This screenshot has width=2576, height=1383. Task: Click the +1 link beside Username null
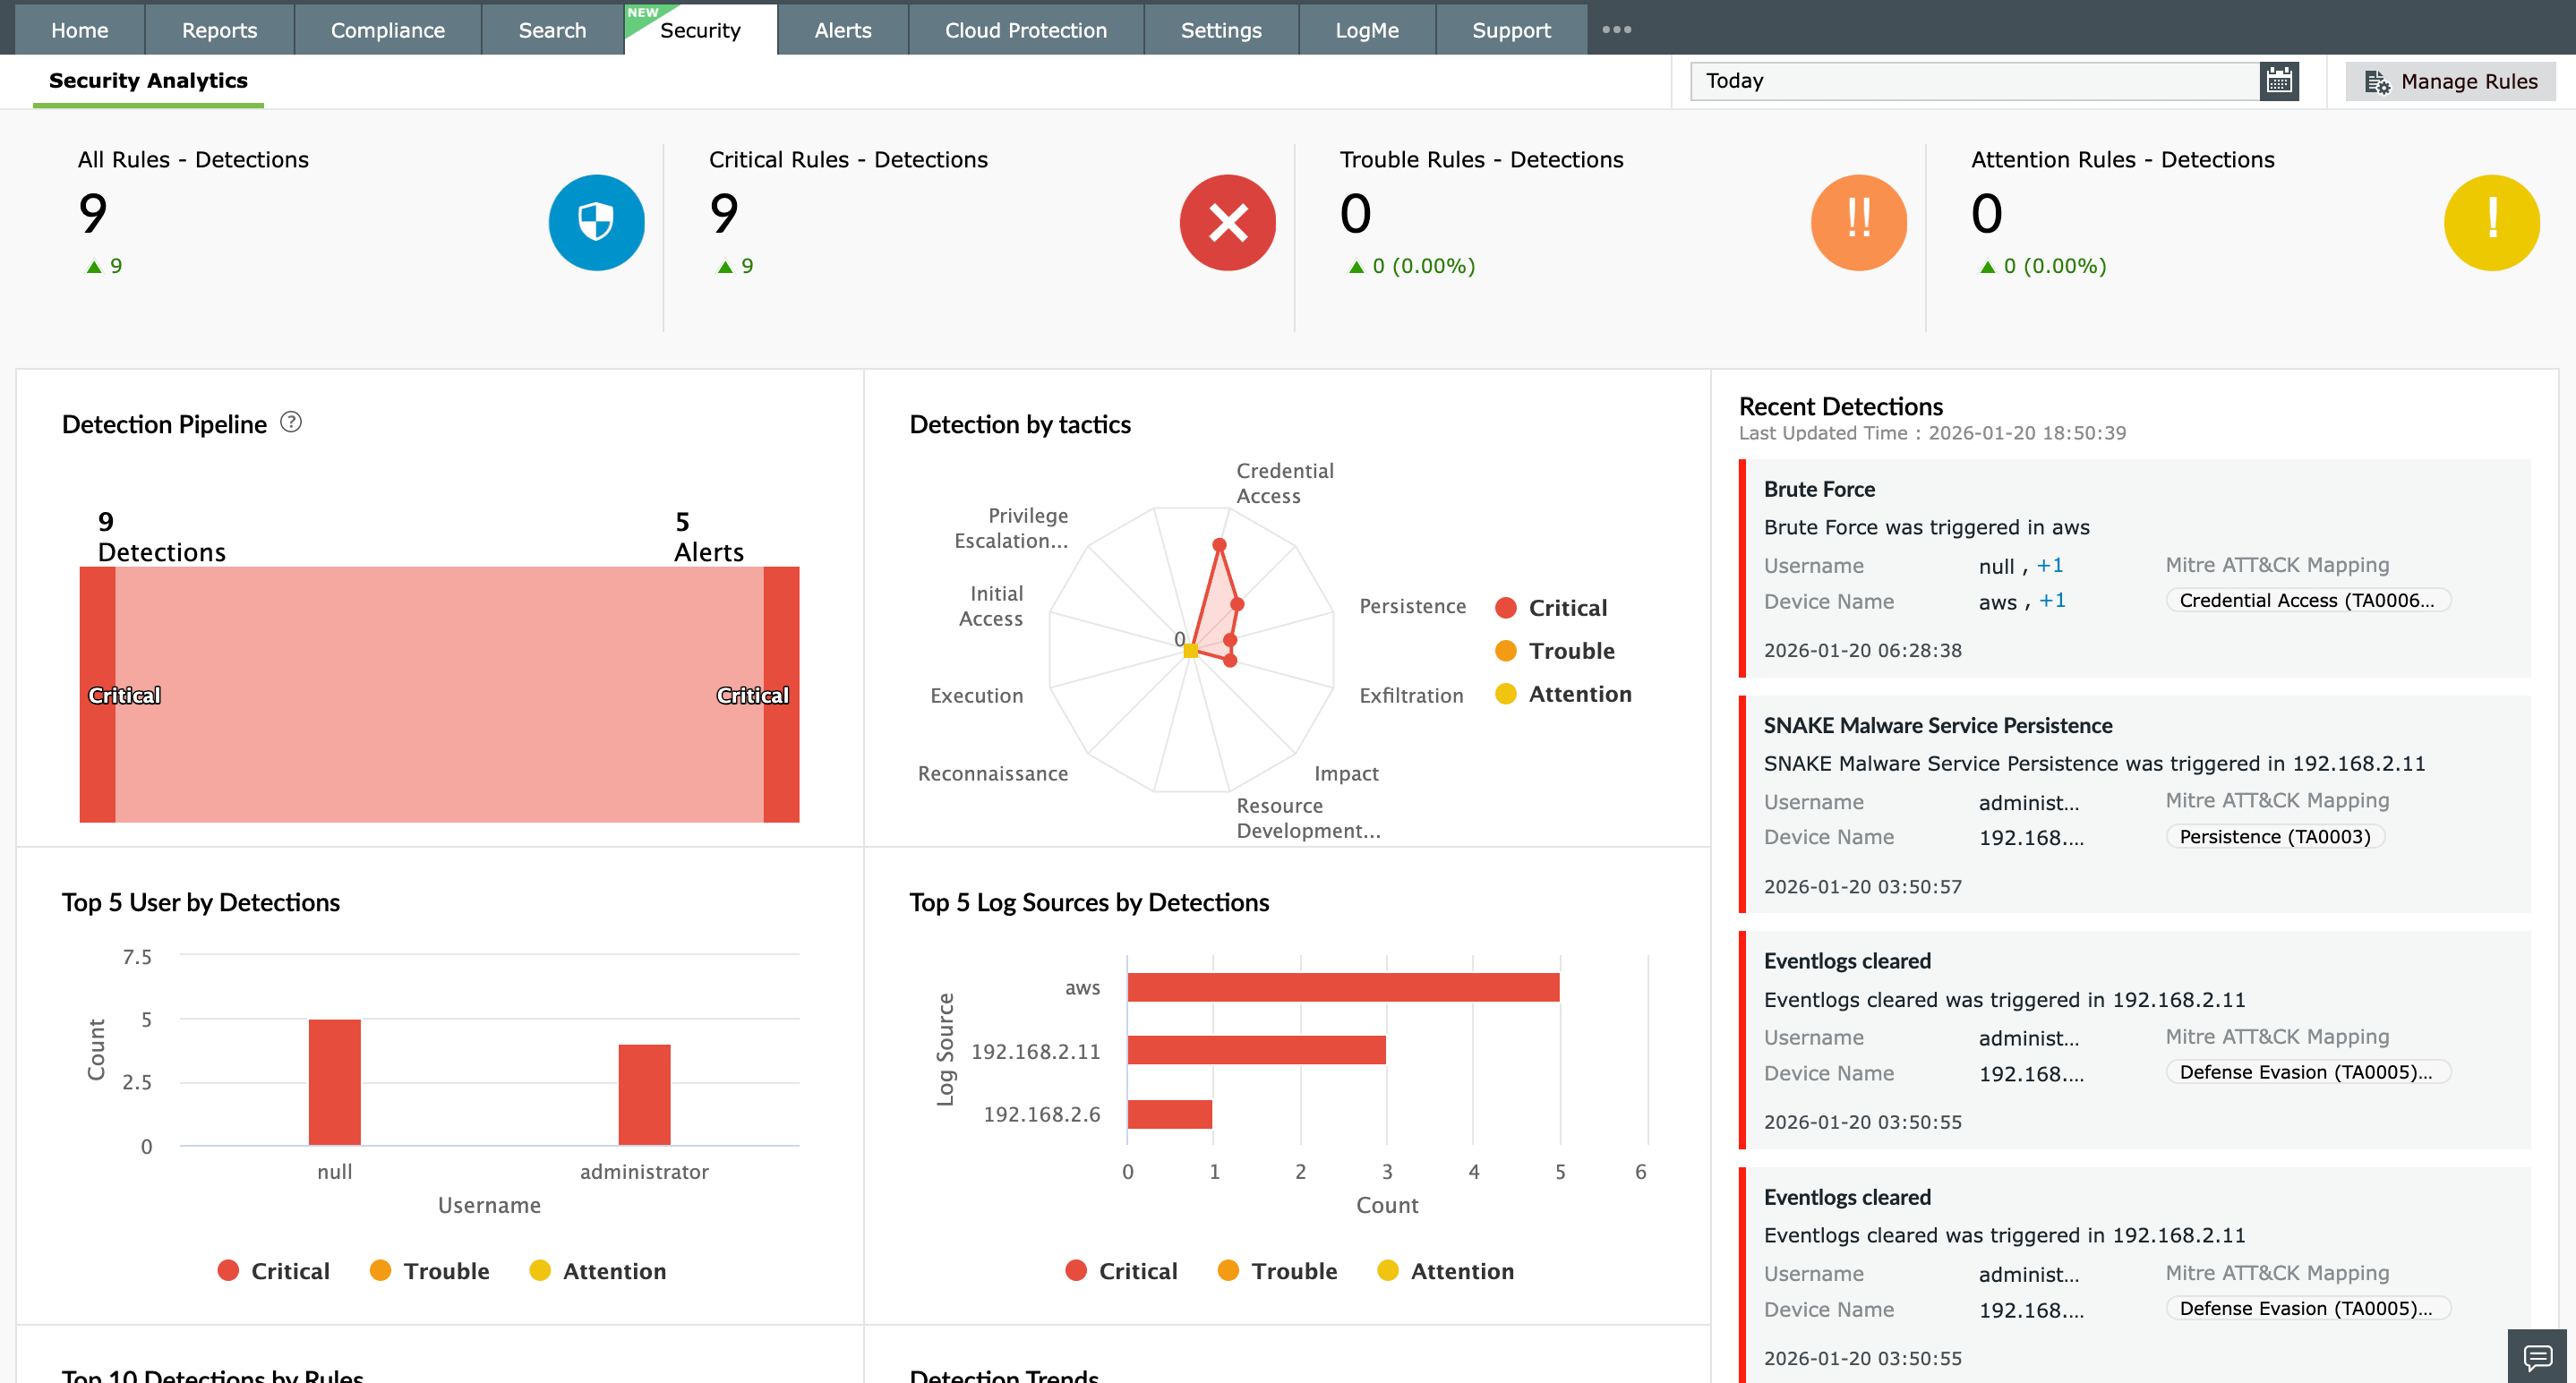click(2050, 565)
